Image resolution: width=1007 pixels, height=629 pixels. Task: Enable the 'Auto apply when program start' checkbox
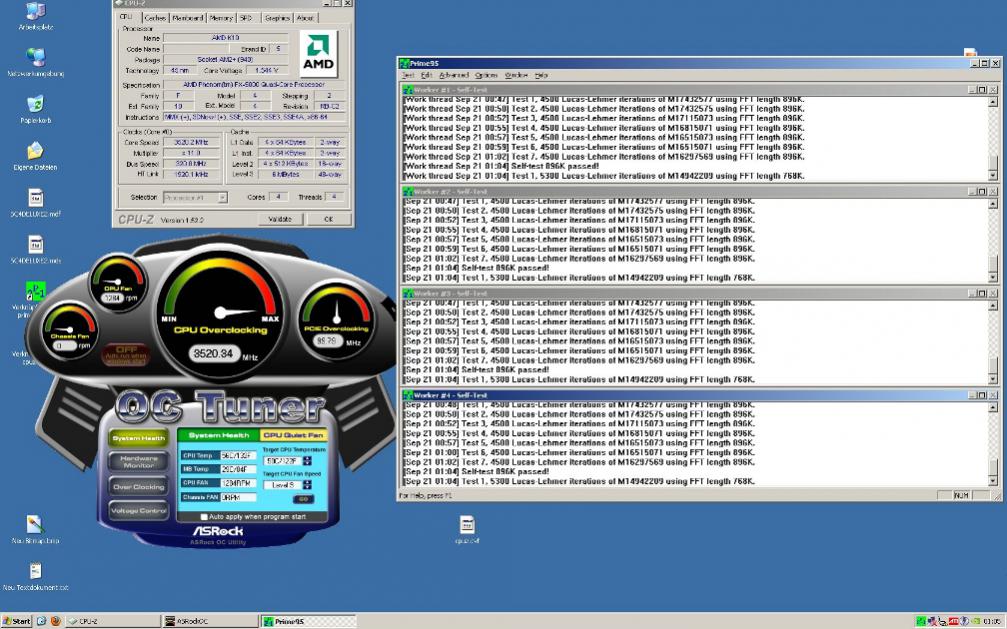tap(205, 517)
